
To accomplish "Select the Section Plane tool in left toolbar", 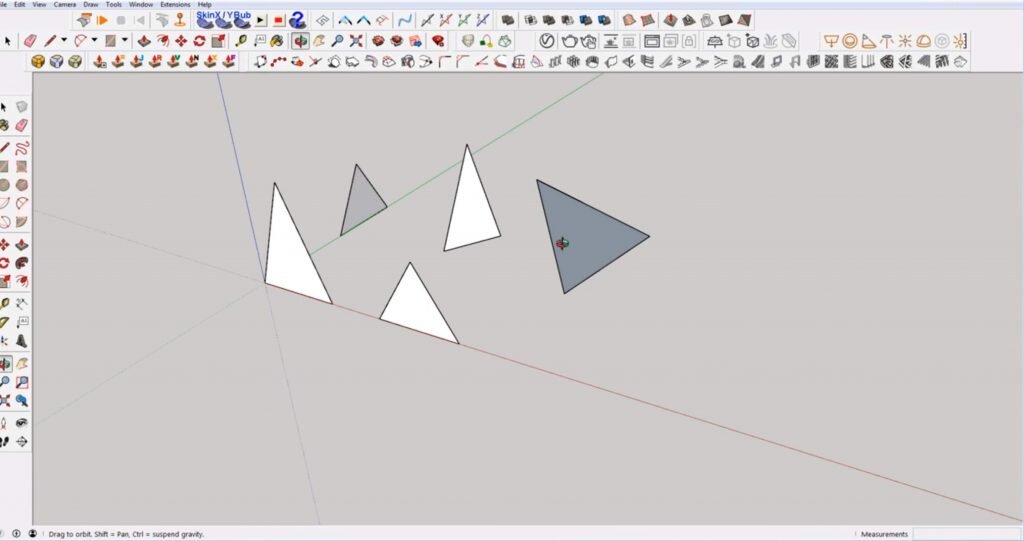I will pos(22,442).
